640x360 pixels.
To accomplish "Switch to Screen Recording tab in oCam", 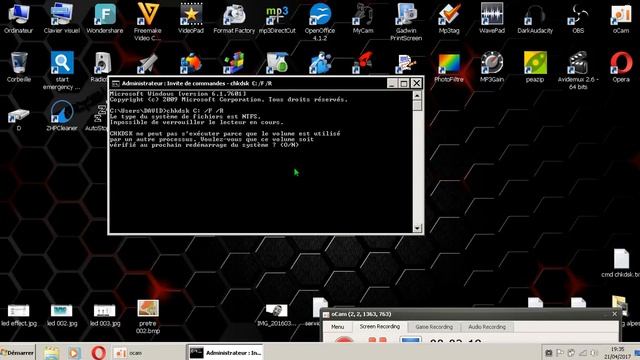I will 380,327.
